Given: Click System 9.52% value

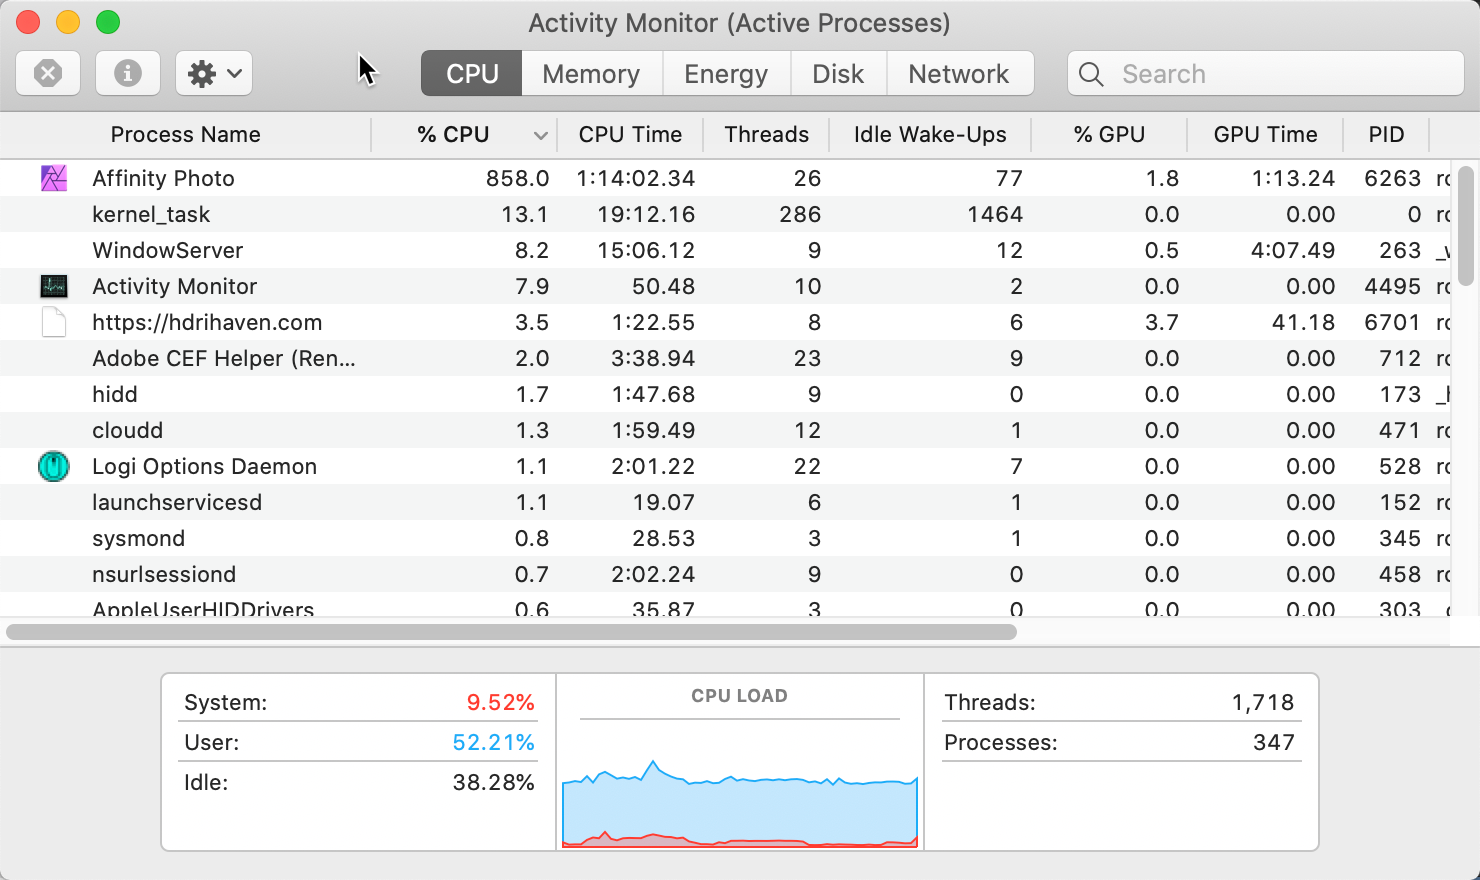Looking at the screenshot, I should (x=500, y=702).
